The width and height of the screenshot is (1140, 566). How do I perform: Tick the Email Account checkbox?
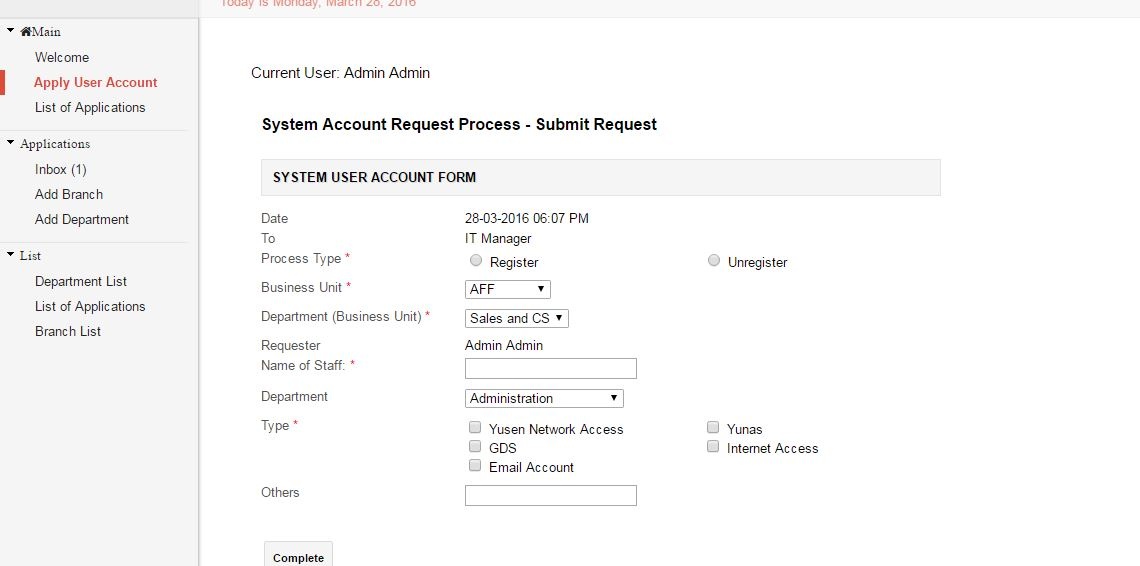pyautogui.click(x=475, y=466)
